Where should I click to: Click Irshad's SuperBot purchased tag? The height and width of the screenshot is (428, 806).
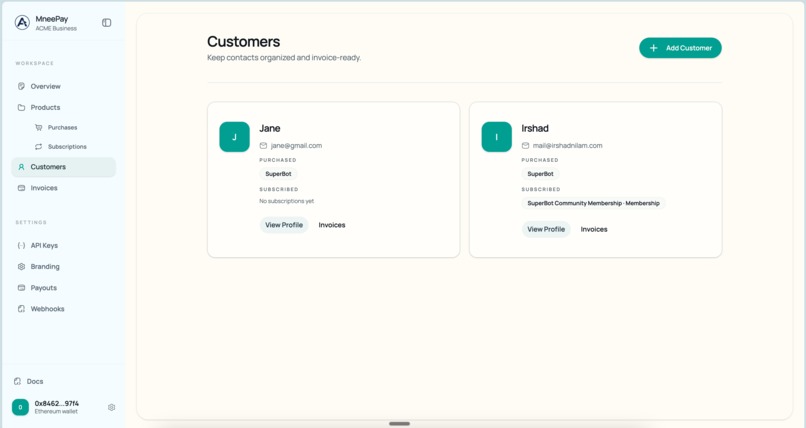540,174
